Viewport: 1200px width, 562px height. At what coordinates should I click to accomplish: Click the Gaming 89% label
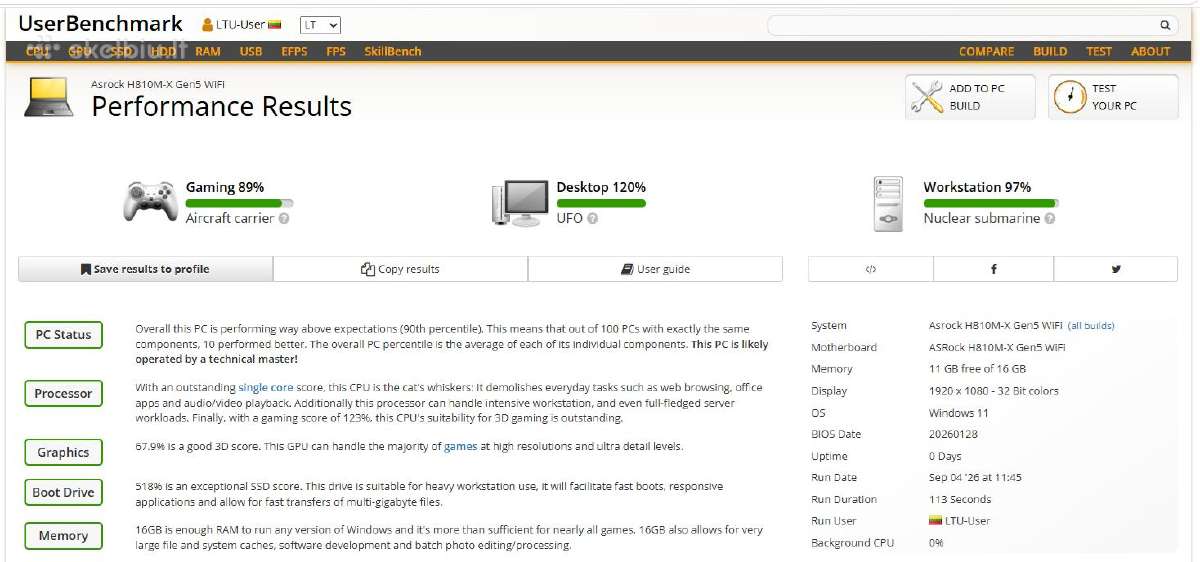(225, 187)
